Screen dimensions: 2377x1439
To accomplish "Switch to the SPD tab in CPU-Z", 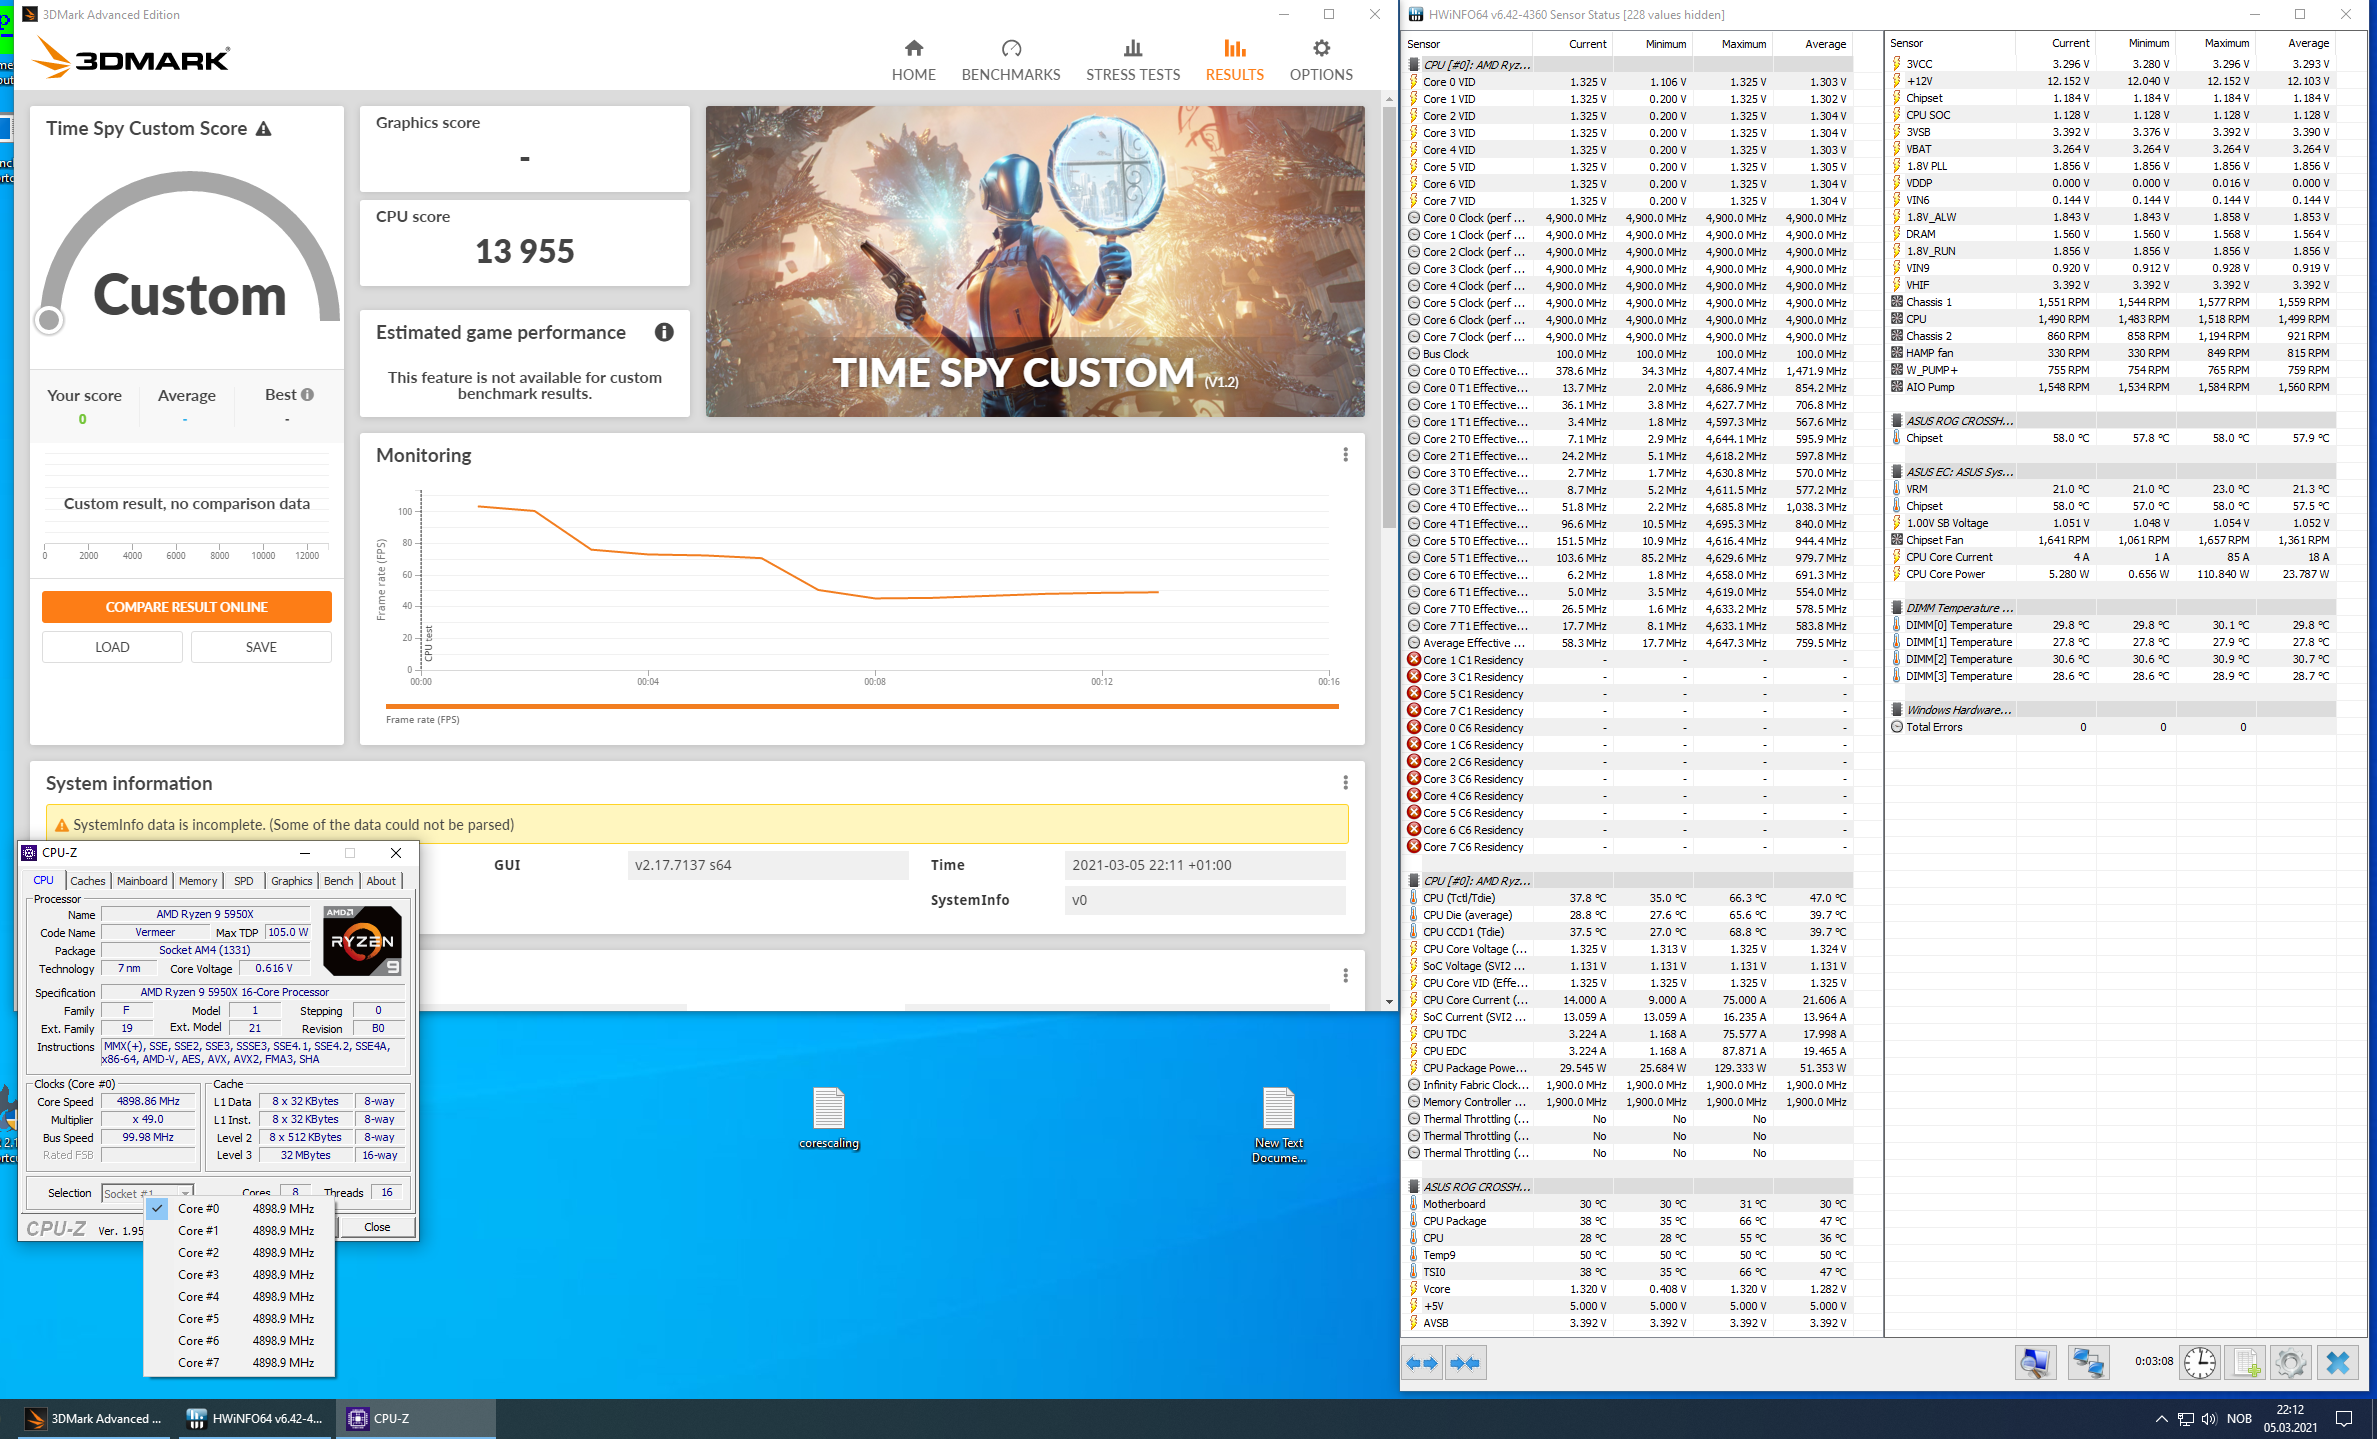I will tap(244, 881).
